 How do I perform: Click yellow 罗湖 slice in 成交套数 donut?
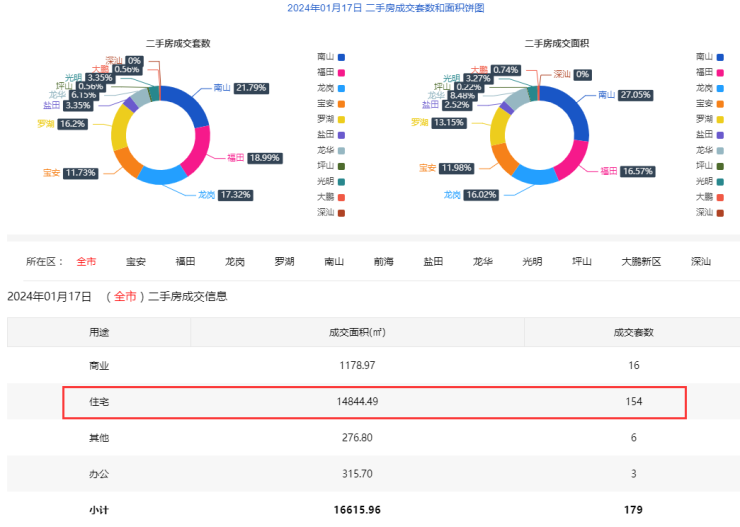pos(120,127)
